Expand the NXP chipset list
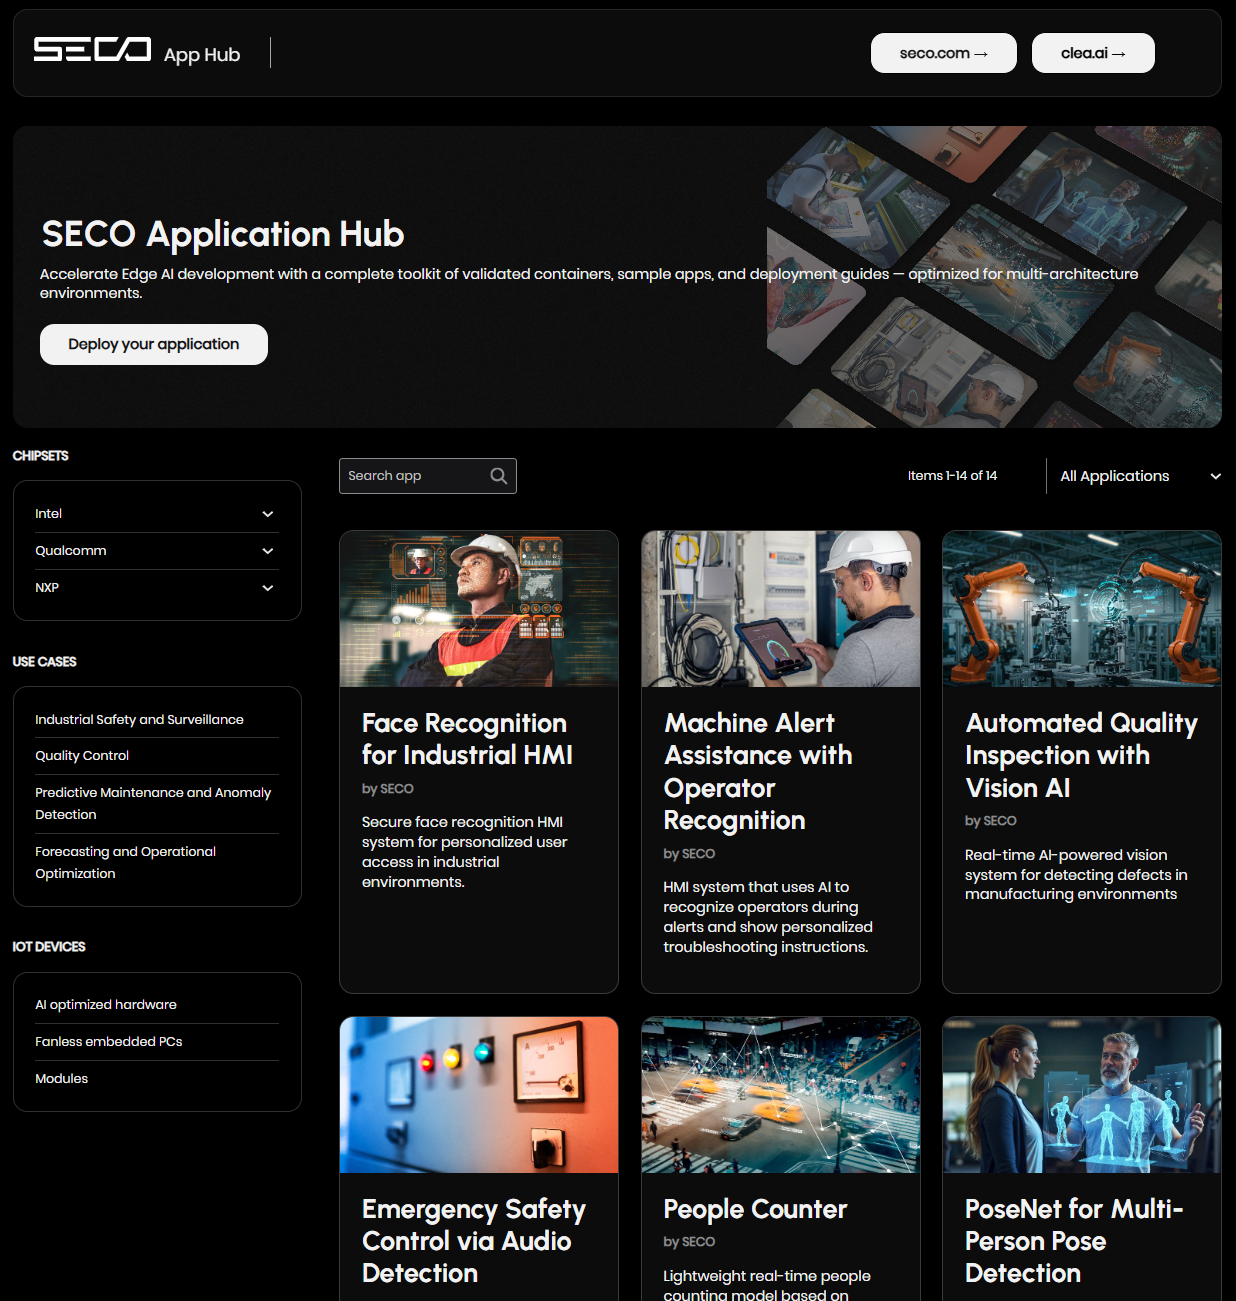This screenshot has width=1236, height=1301. [x=156, y=587]
